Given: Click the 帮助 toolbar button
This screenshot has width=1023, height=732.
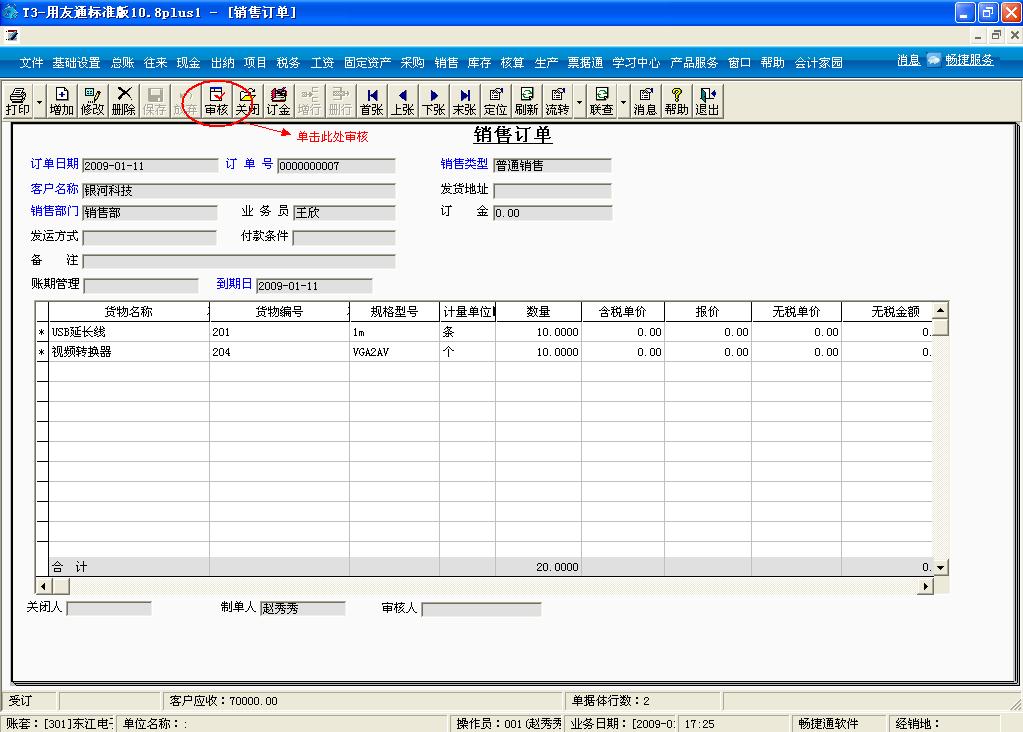Looking at the screenshot, I should click(x=676, y=100).
